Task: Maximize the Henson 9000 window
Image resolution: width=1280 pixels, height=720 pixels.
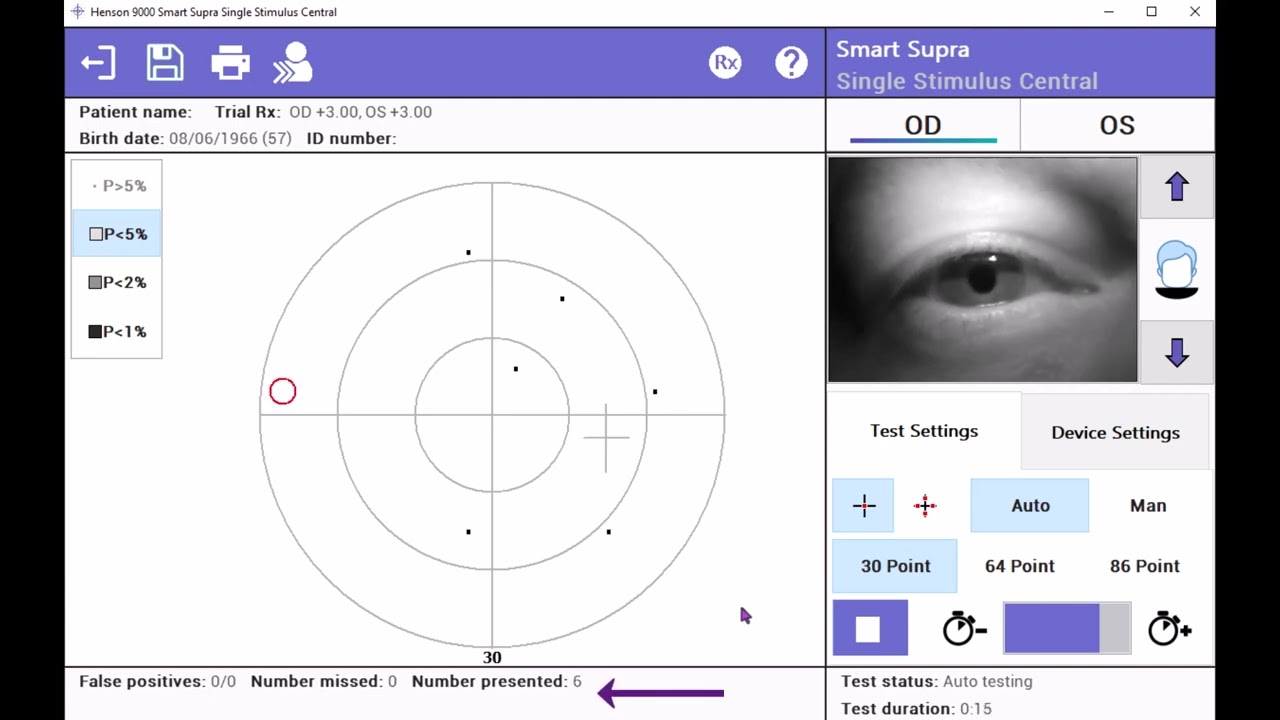Action: (1152, 12)
